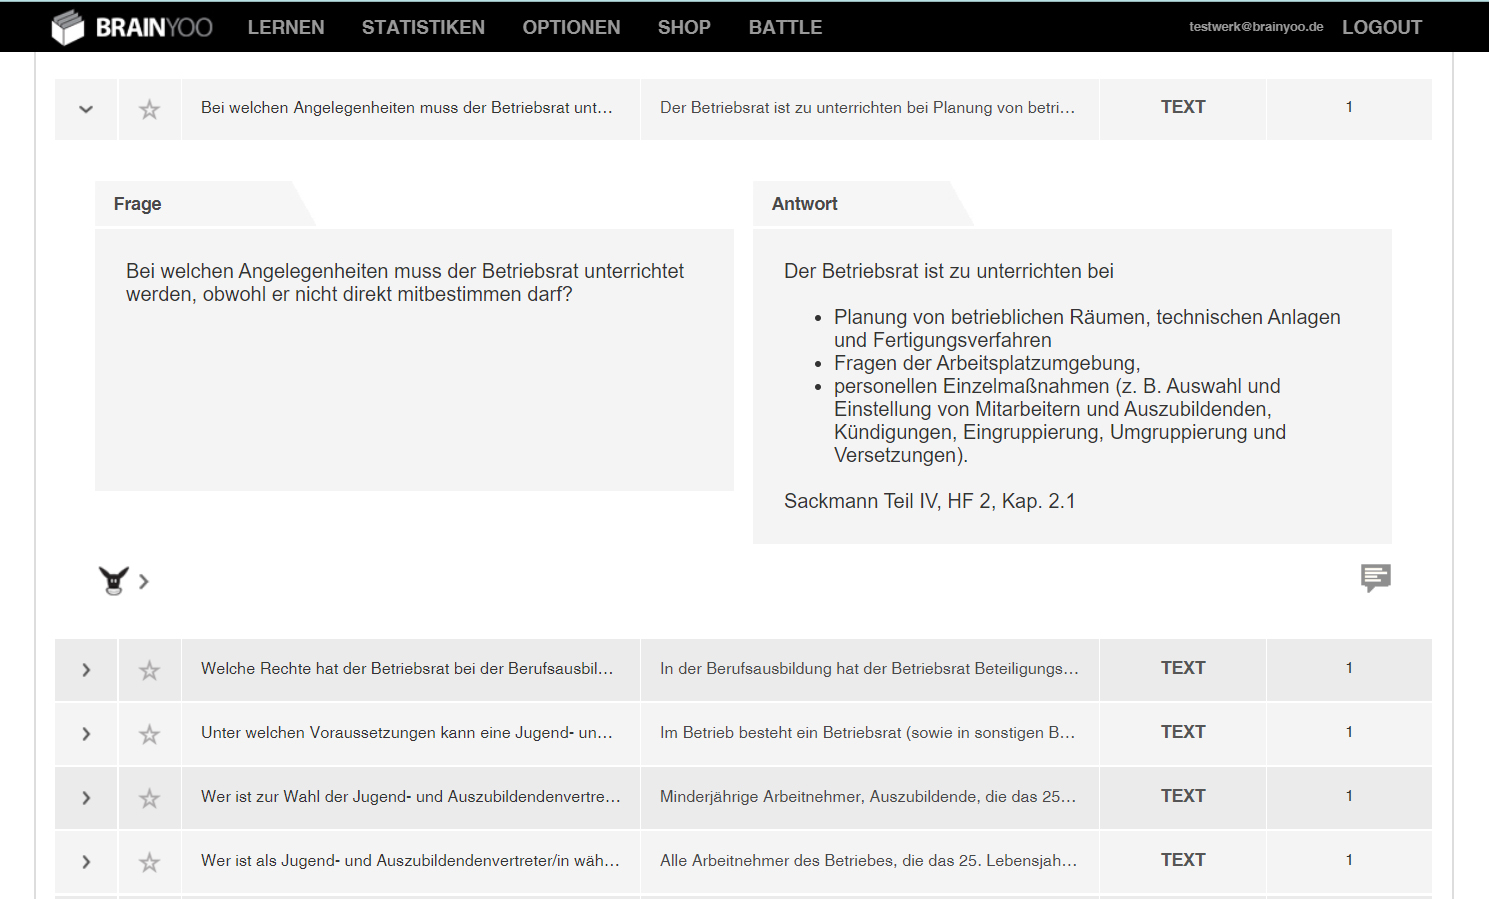Click the cow mascot icon below the question
The image size is (1489, 899).
(x=114, y=580)
